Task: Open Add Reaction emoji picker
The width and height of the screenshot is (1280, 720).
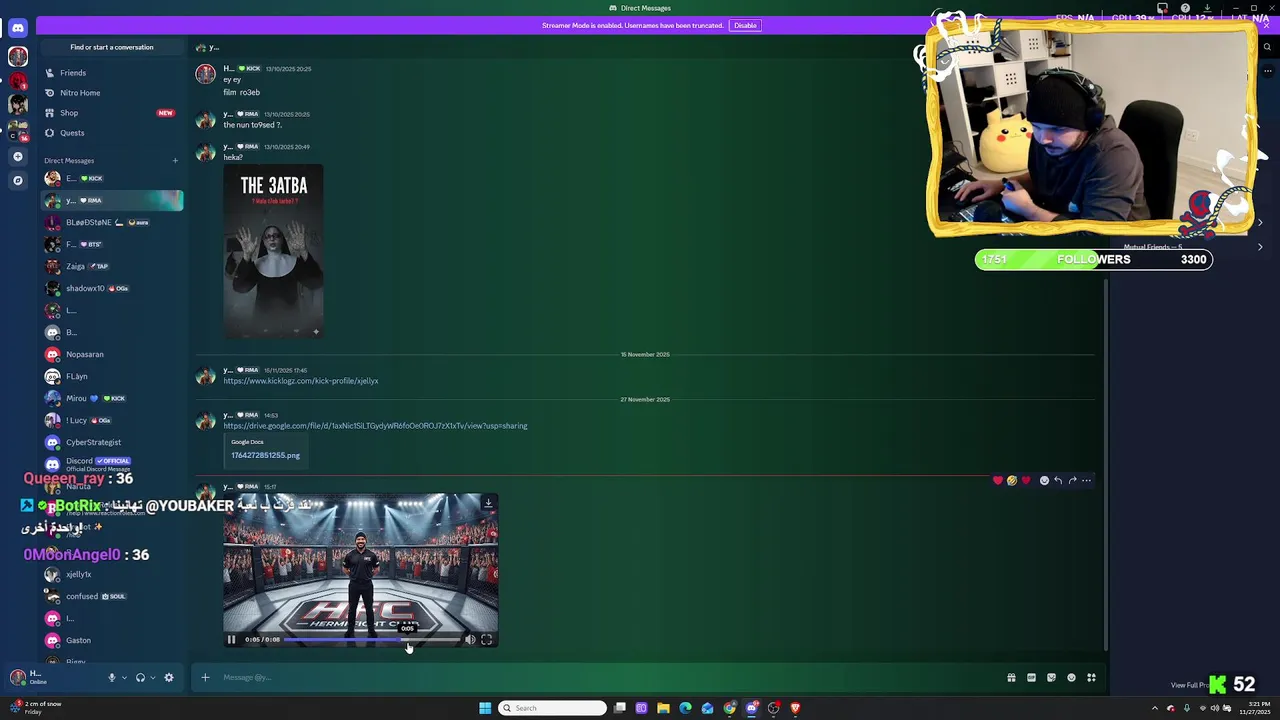Action: (x=1044, y=481)
